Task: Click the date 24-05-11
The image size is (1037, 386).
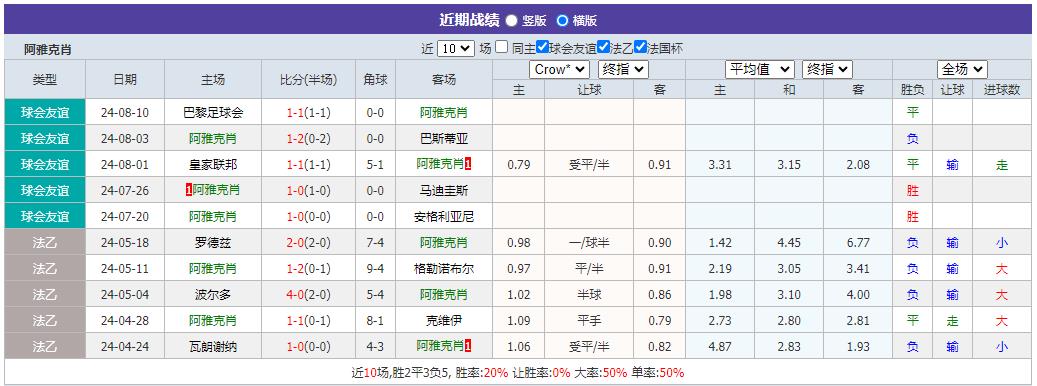Action: pyautogui.click(x=125, y=269)
